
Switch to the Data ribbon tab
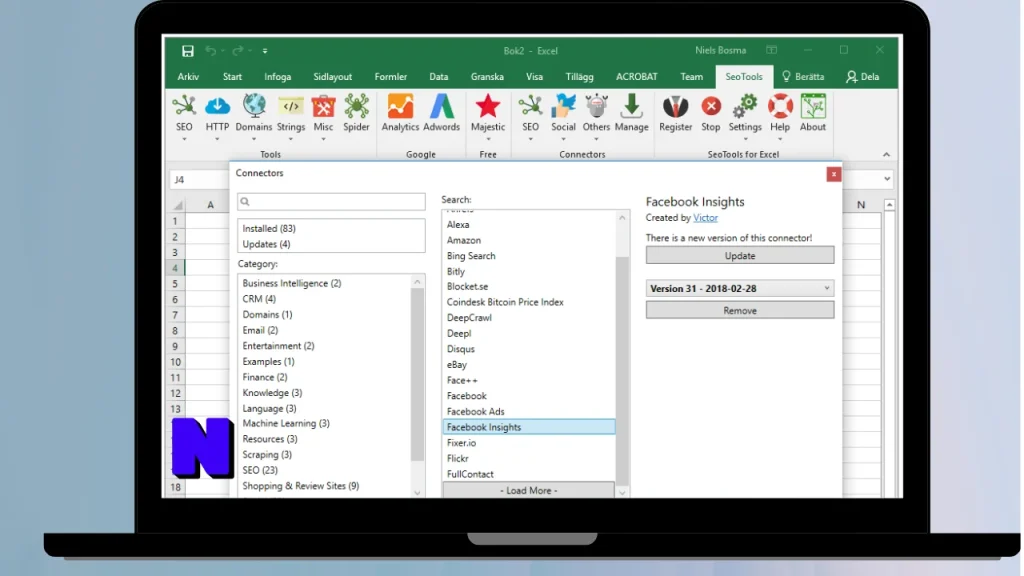[439, 76]
